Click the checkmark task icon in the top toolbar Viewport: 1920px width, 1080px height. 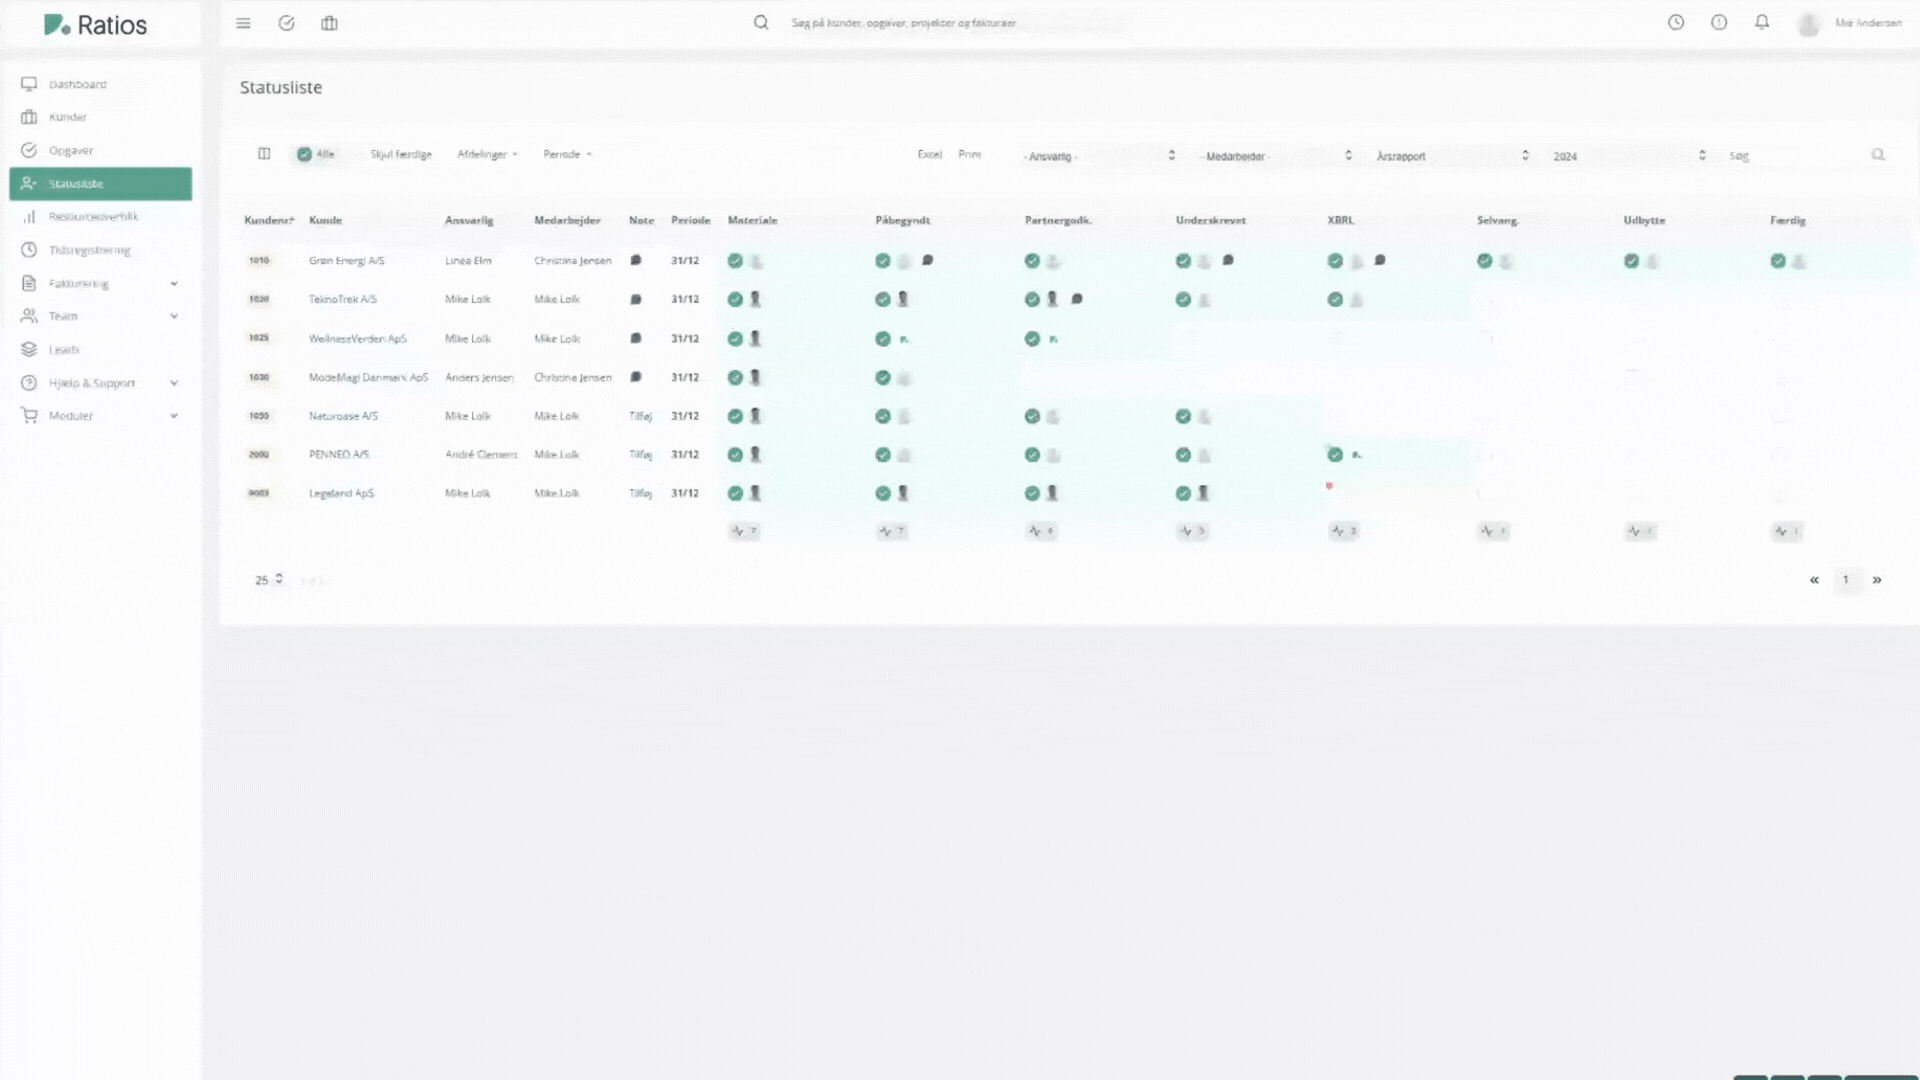pyautogui.click(x=286, y=23)
